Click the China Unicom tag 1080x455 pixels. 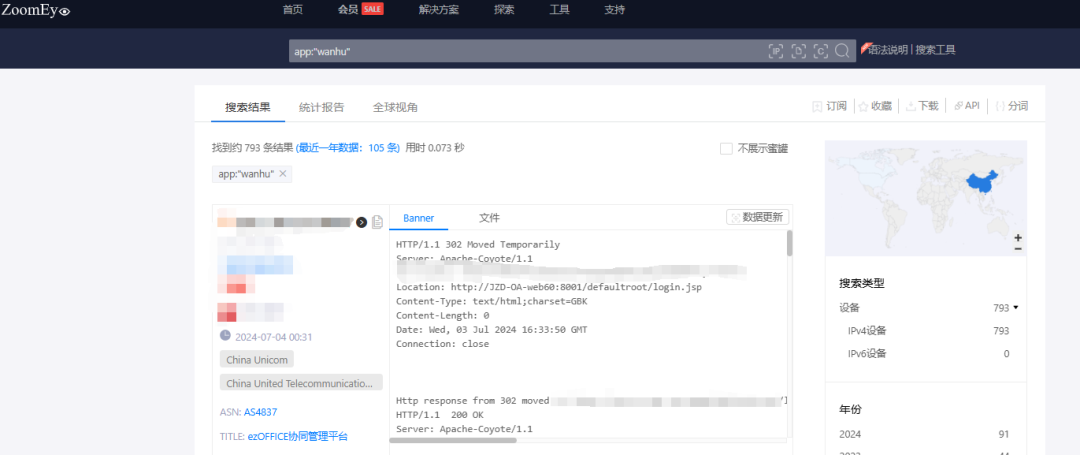click(x=257, y=359)
